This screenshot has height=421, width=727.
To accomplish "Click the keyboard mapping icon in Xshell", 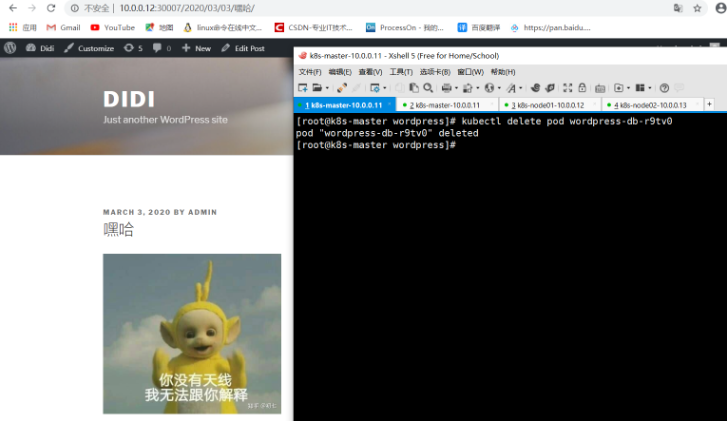I will tap(600, 88).
